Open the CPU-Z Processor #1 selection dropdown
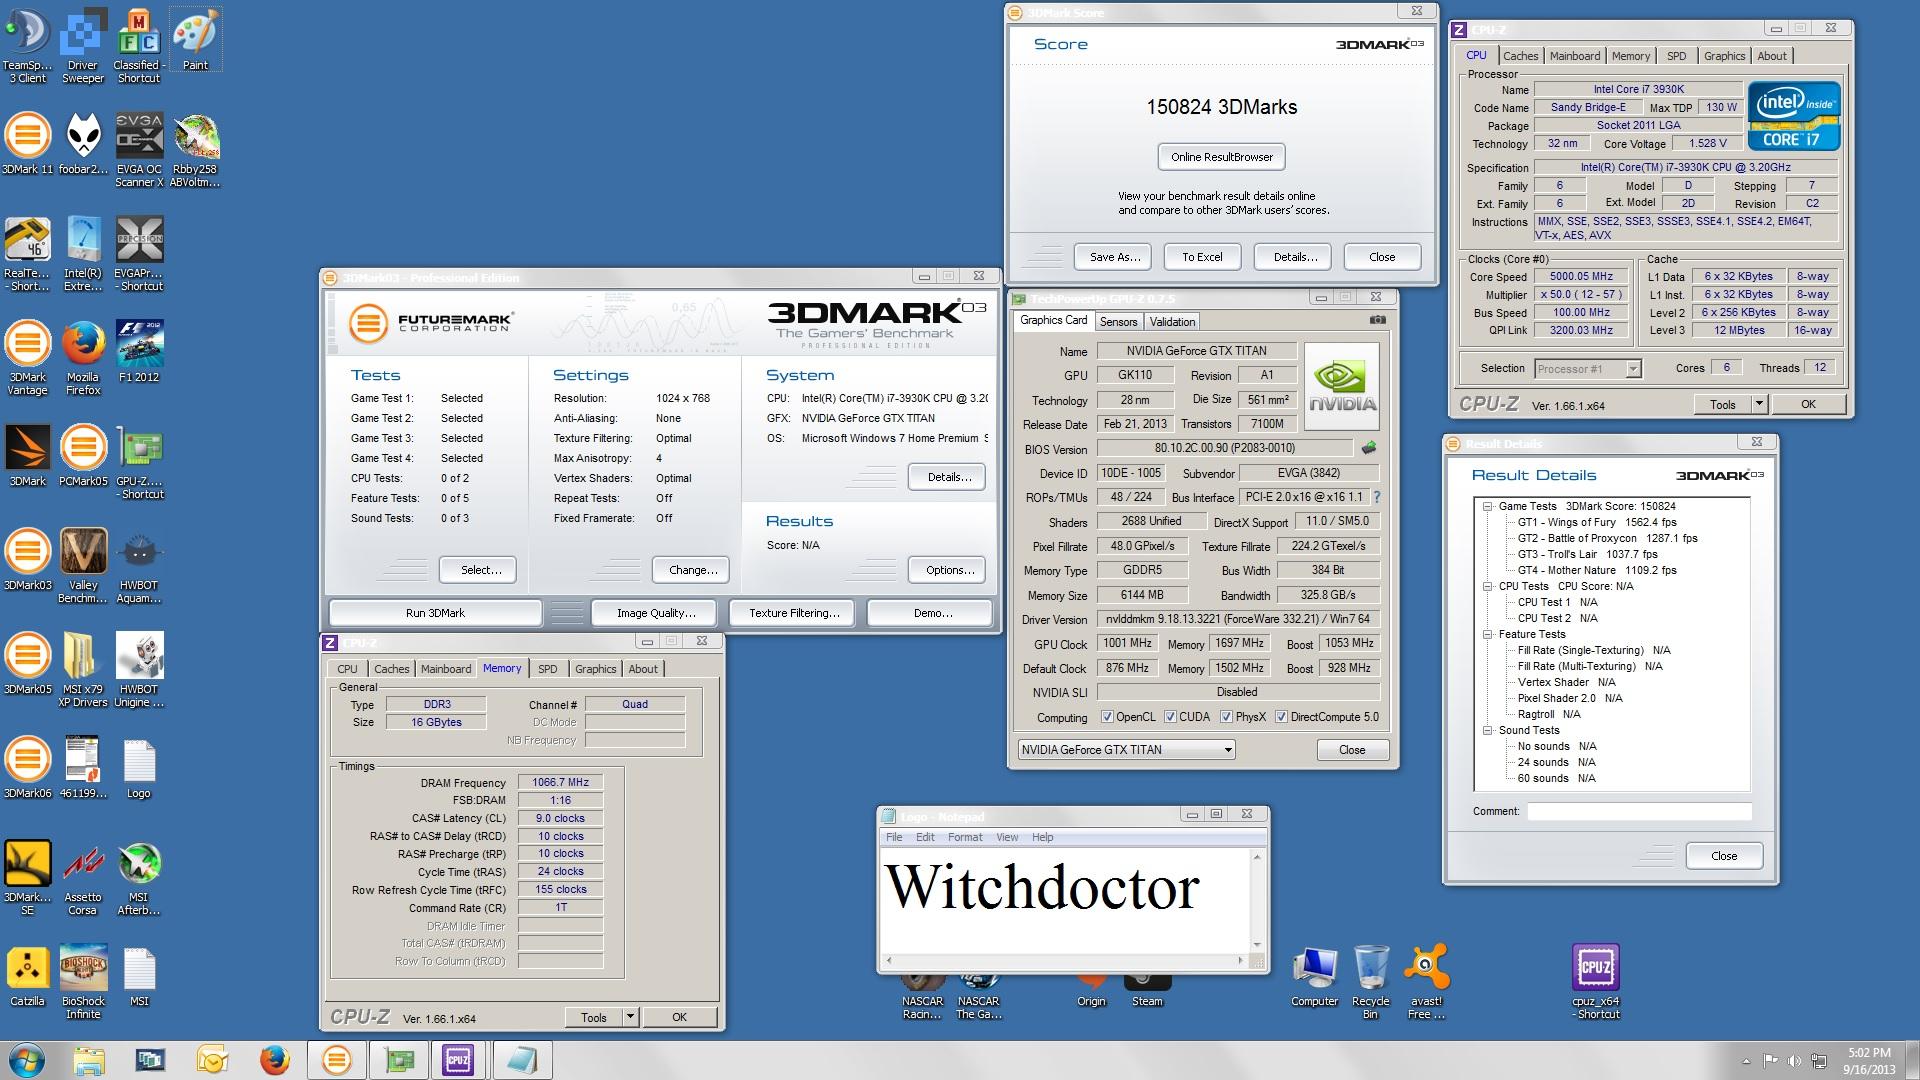 point(1588,369)
